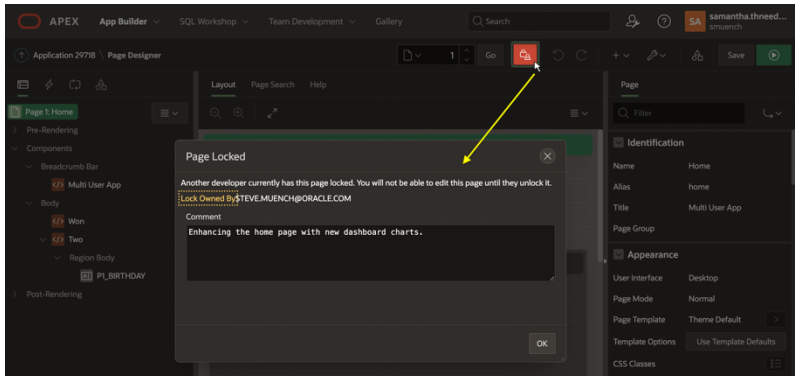Select the Rendering tab icon
The height and width of the screenshot is (381, 801).
point(23,85)
